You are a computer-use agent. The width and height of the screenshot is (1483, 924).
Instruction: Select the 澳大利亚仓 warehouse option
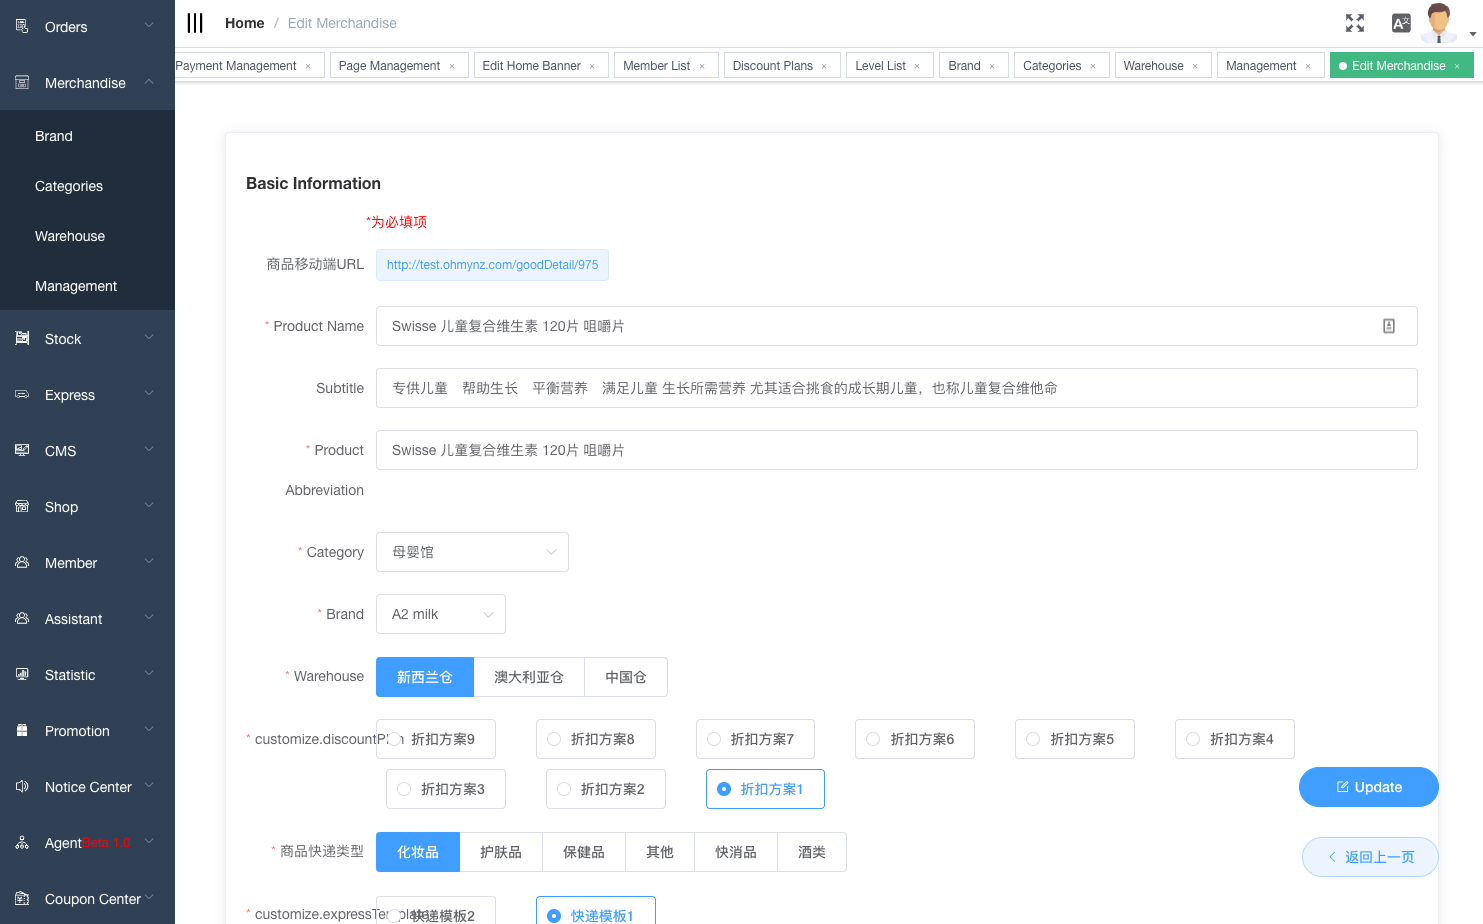click(528, 677)
